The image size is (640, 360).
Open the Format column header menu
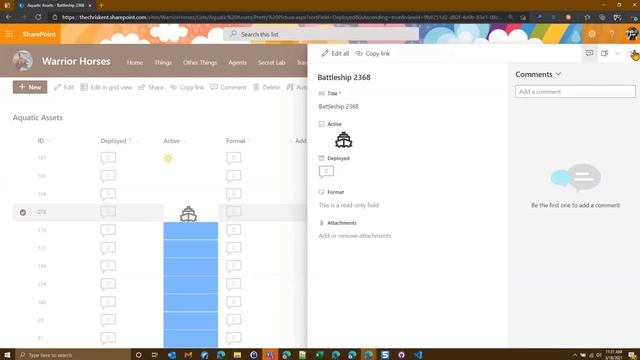pos(238,141)
